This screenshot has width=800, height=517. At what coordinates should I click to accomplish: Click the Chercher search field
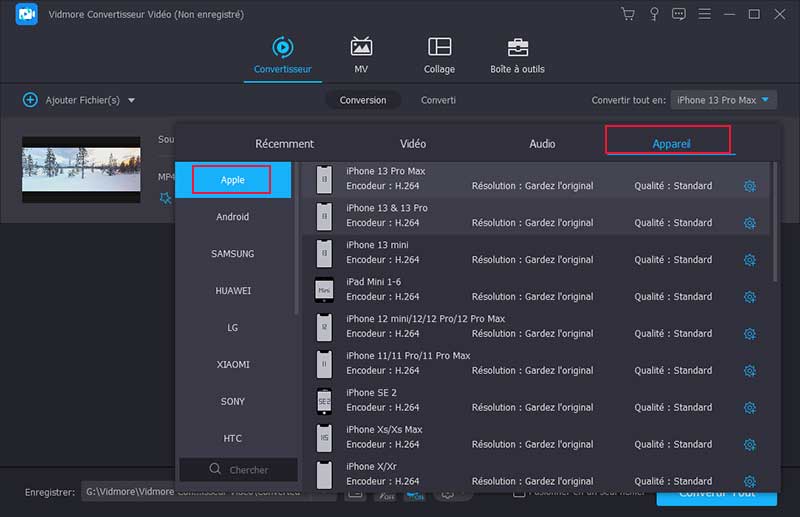(239, 469)
